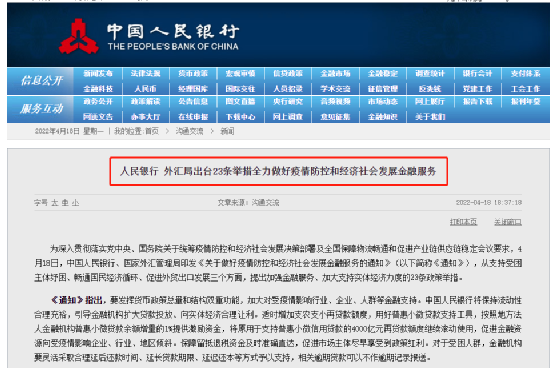Open the 央行研究 section
This screenshot has height=368, width=554.
[x=288, y=102]
